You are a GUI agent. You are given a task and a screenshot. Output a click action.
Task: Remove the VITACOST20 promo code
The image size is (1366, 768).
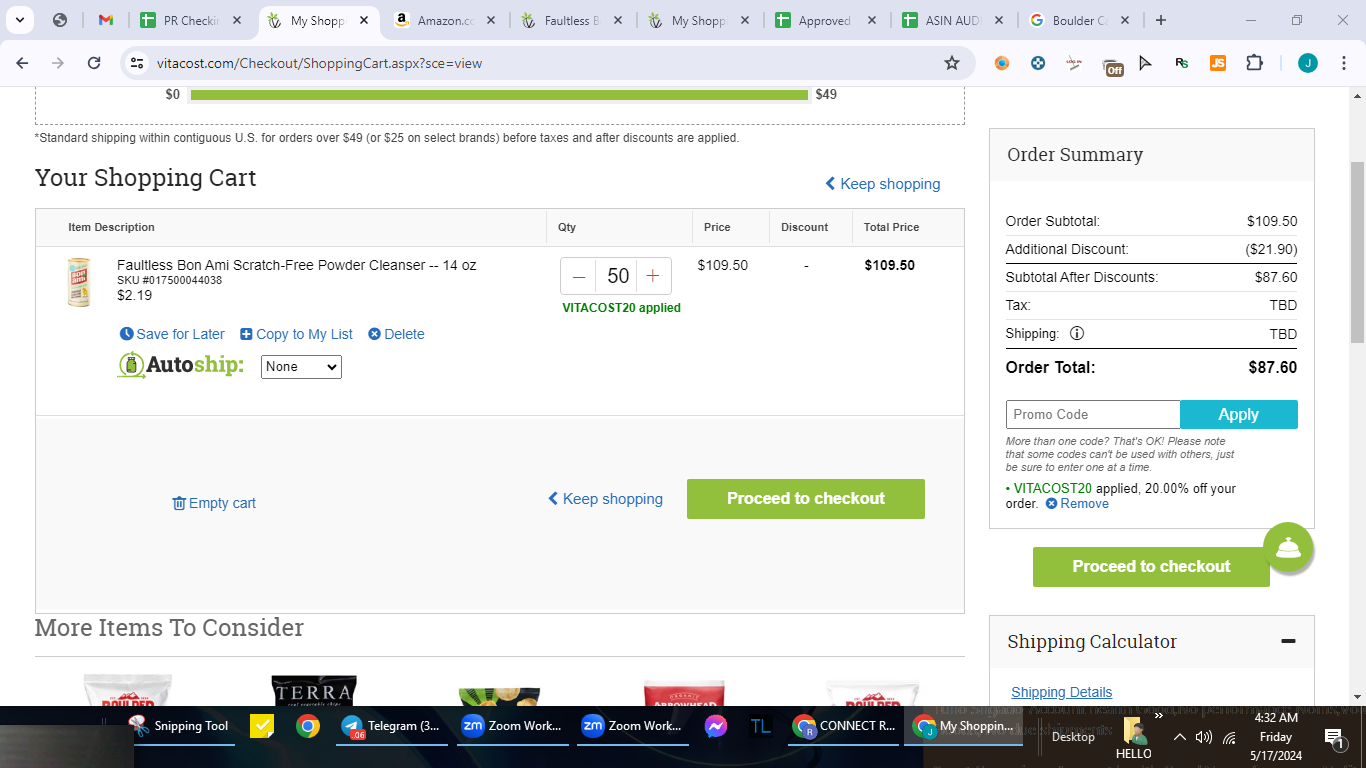coord(1077,504)
